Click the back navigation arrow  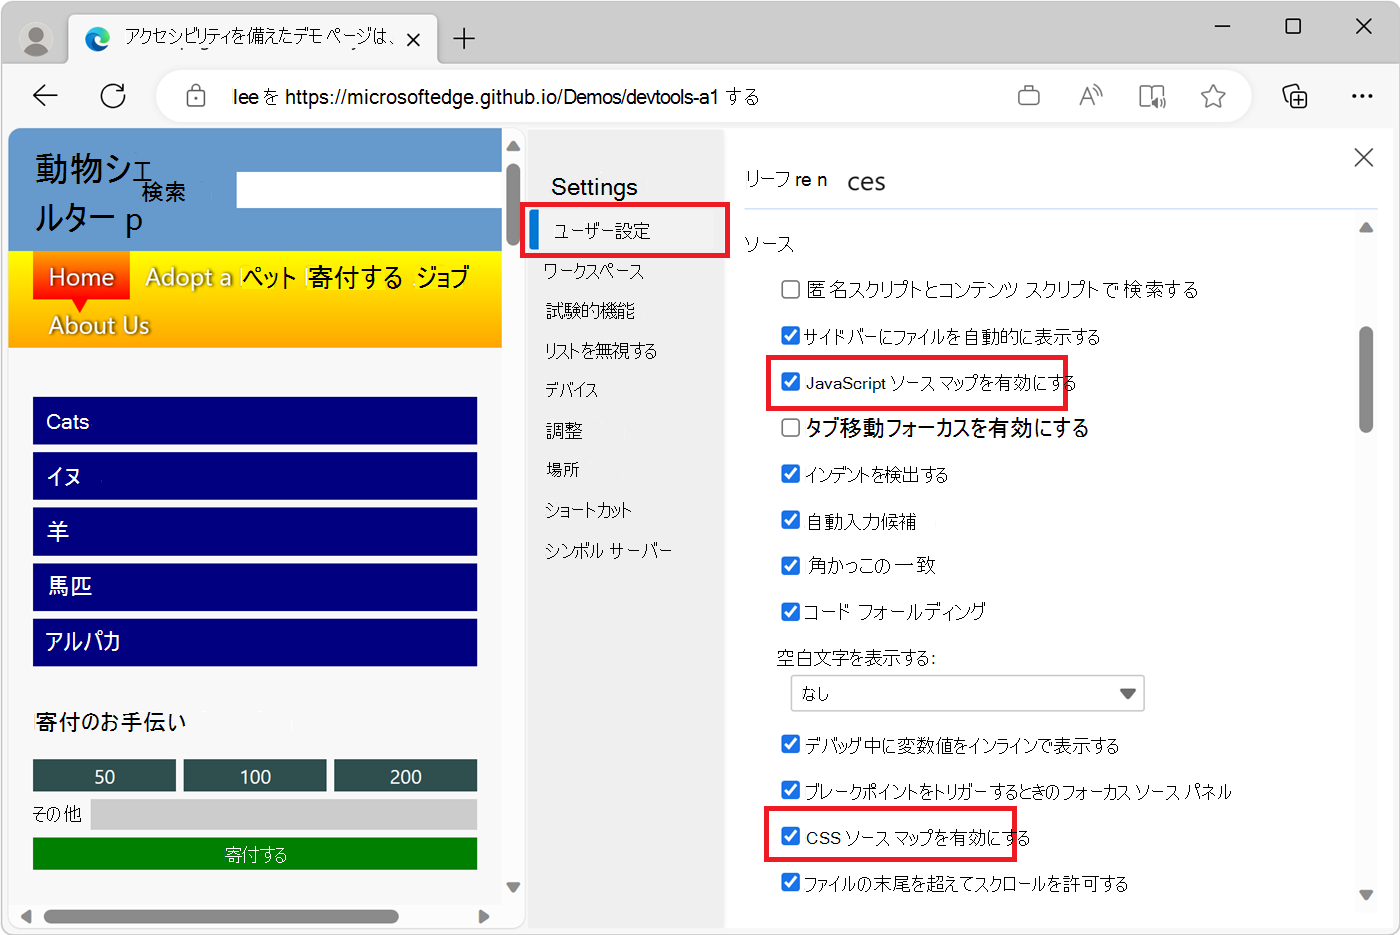[x=45, y=95]
